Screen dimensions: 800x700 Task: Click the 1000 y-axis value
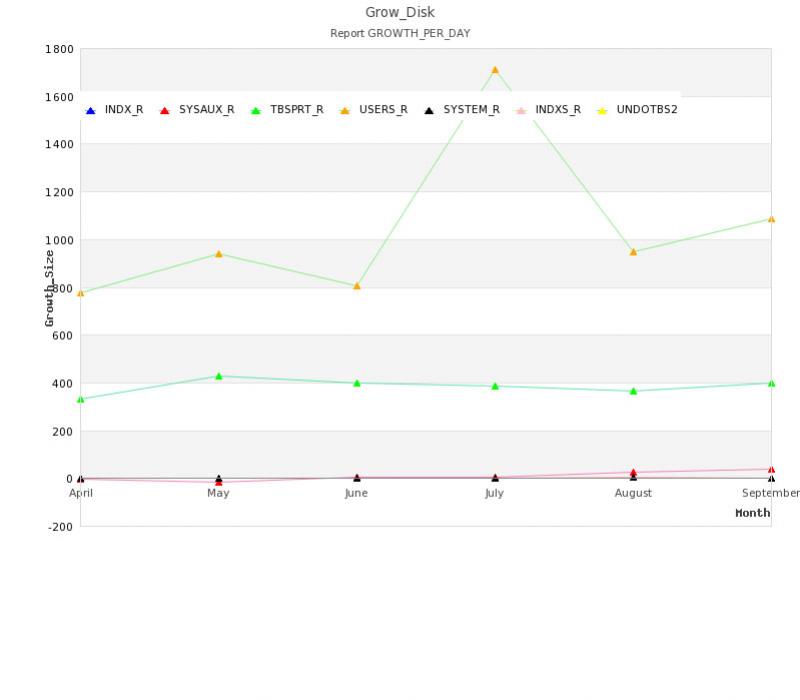click(x=59, y=240)
